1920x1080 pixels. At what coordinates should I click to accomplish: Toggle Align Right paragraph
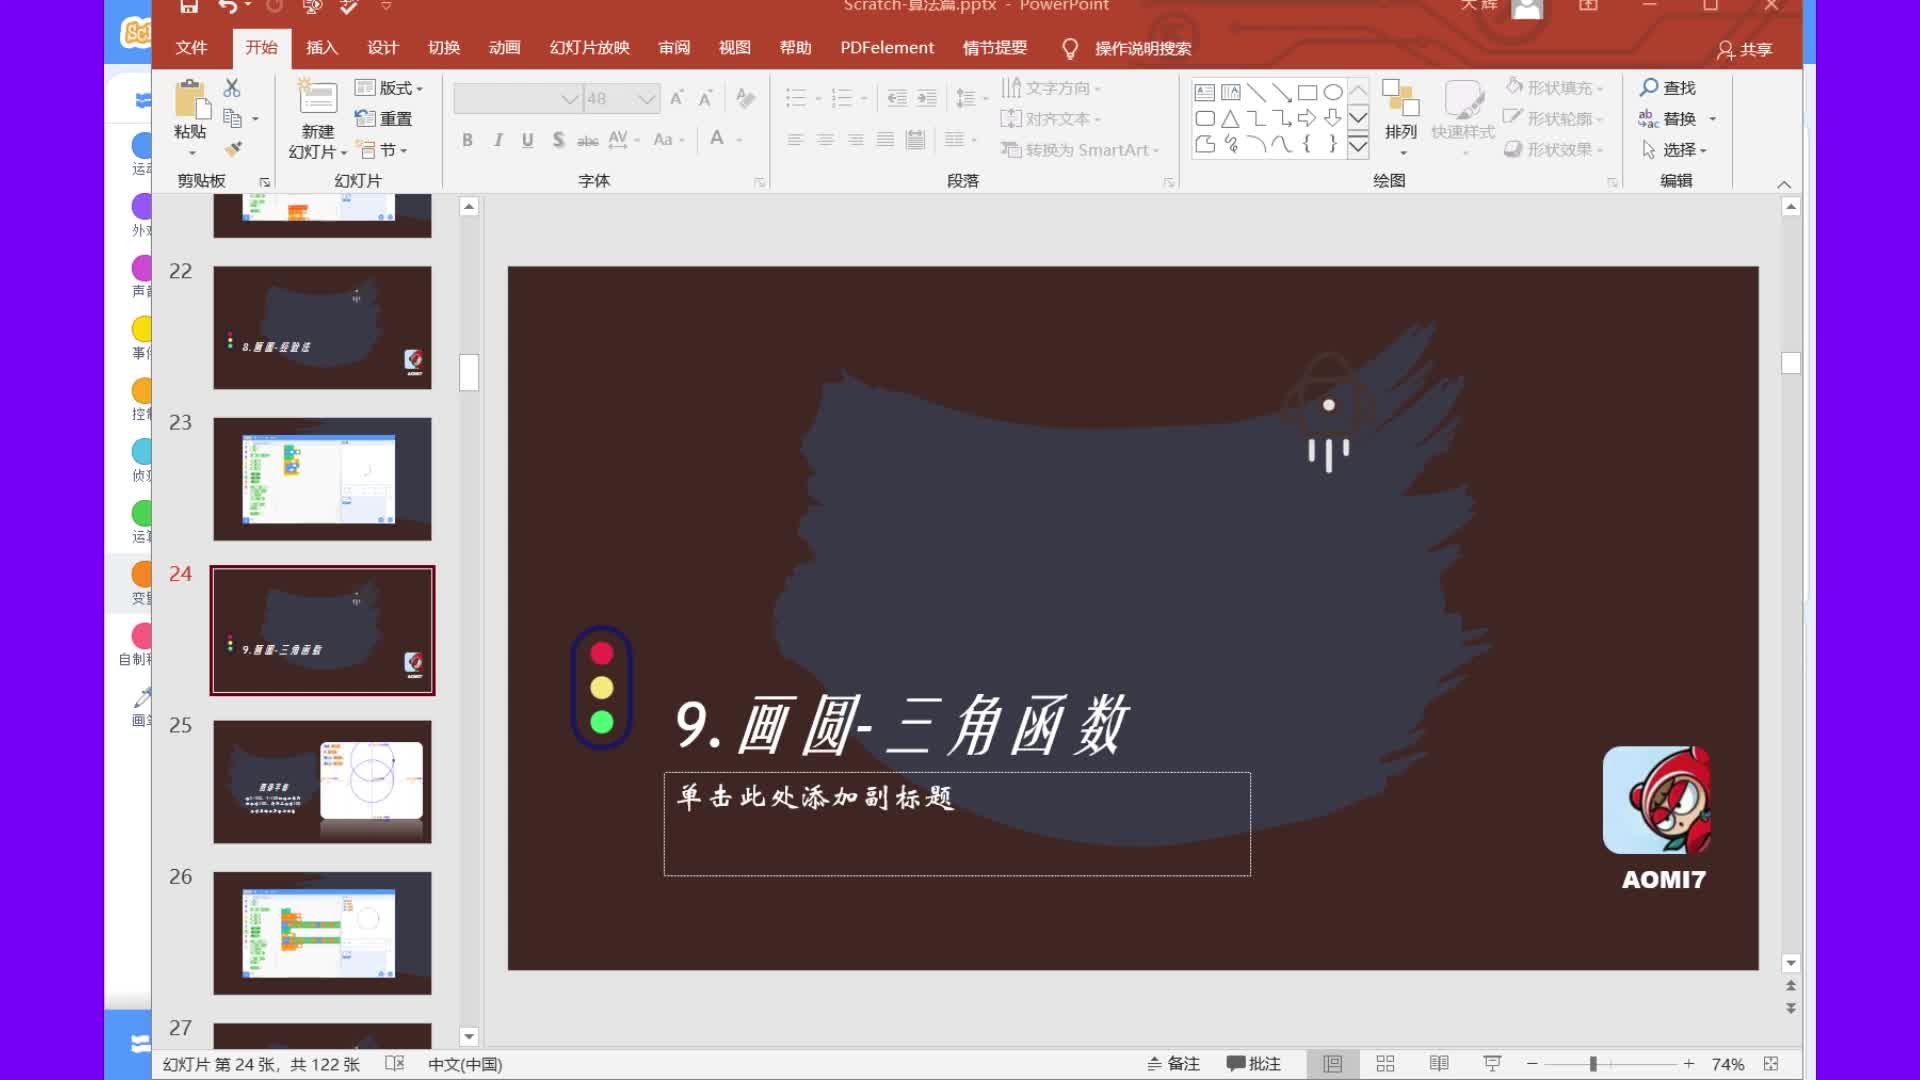[855, 140]
